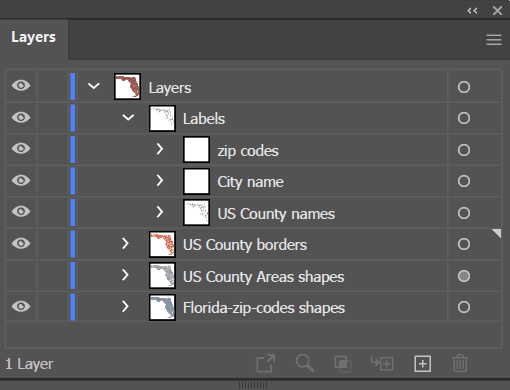The width and height of the screenshot is (510, 390).
Task: Click target circle for City name
Action: pyautogui.click(x=464, y=181)
